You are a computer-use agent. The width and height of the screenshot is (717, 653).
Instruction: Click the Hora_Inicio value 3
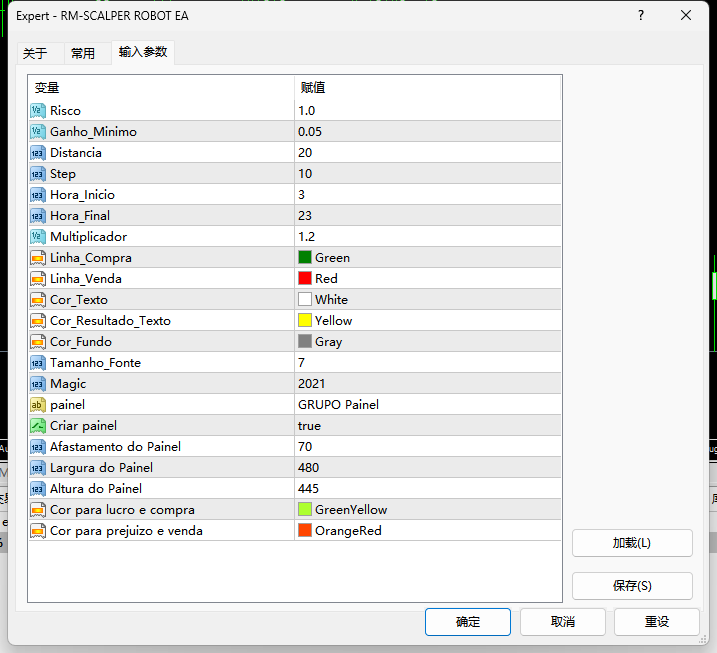coord(302,195)
